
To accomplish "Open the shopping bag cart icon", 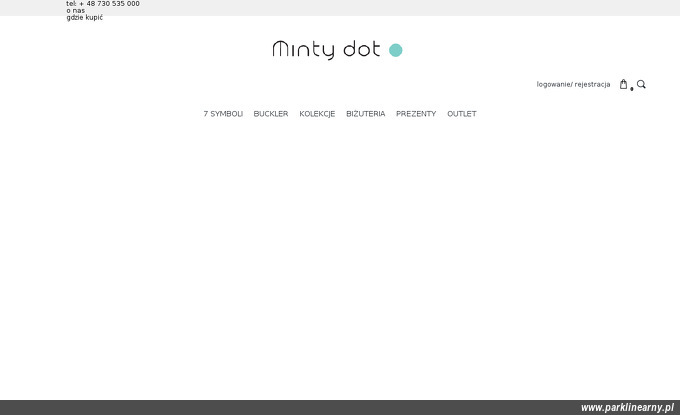I will [623, 84].
